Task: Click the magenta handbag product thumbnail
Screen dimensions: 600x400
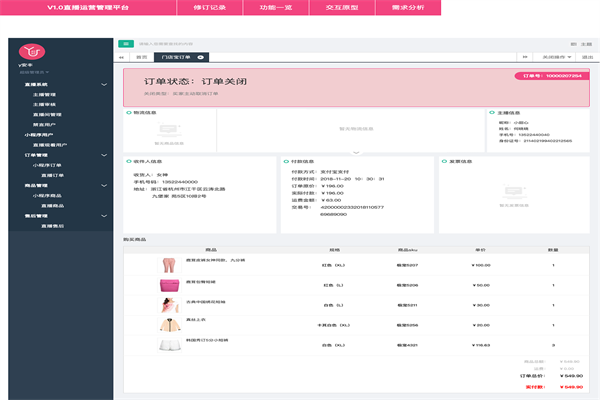Action: pos(169,285)
